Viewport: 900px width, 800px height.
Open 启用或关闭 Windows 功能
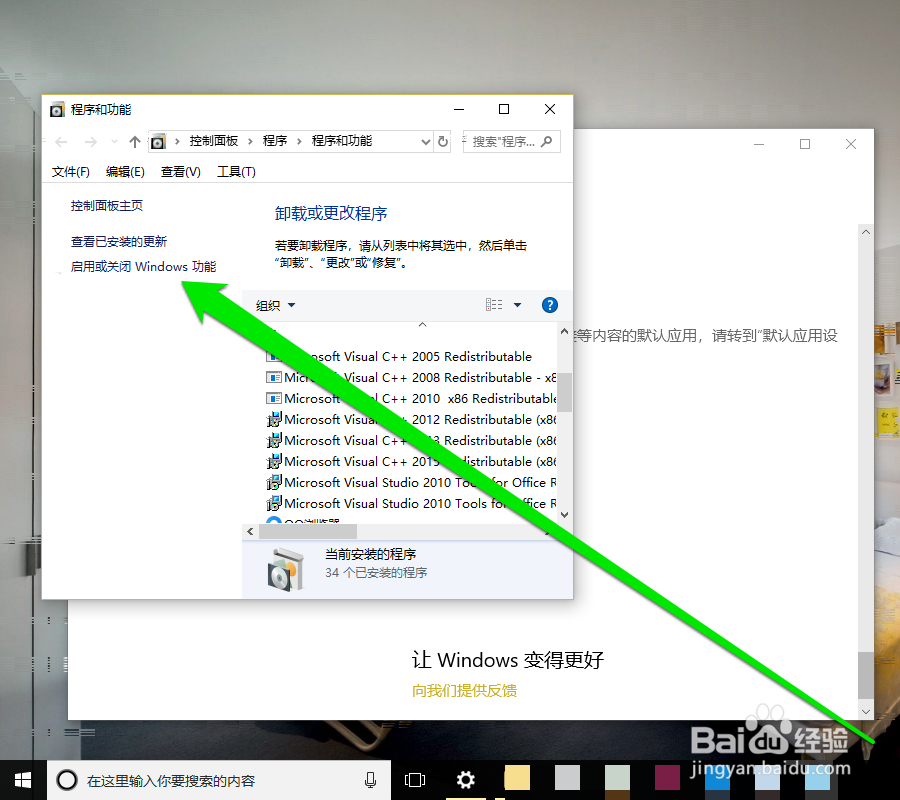[x=143, y=266]
